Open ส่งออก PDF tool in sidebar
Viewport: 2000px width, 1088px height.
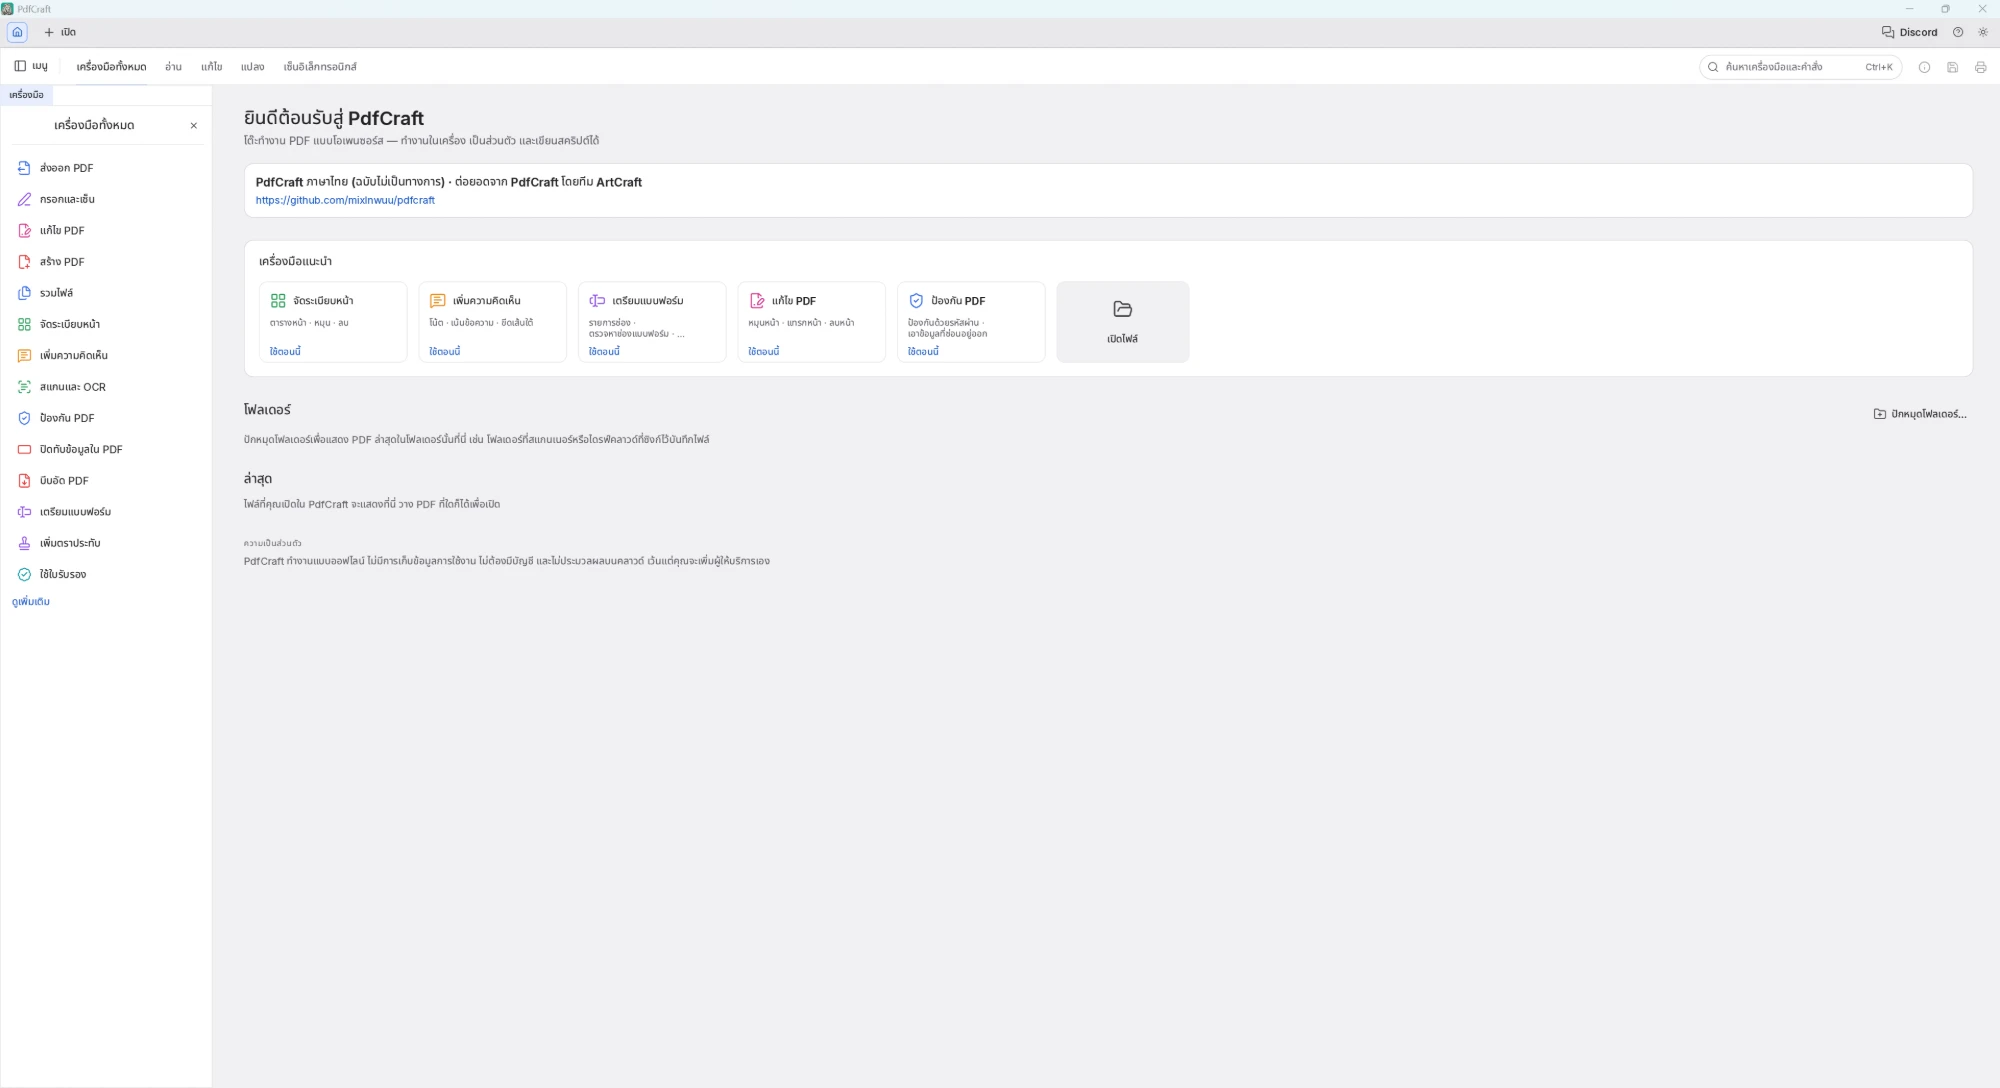[106, 168]
